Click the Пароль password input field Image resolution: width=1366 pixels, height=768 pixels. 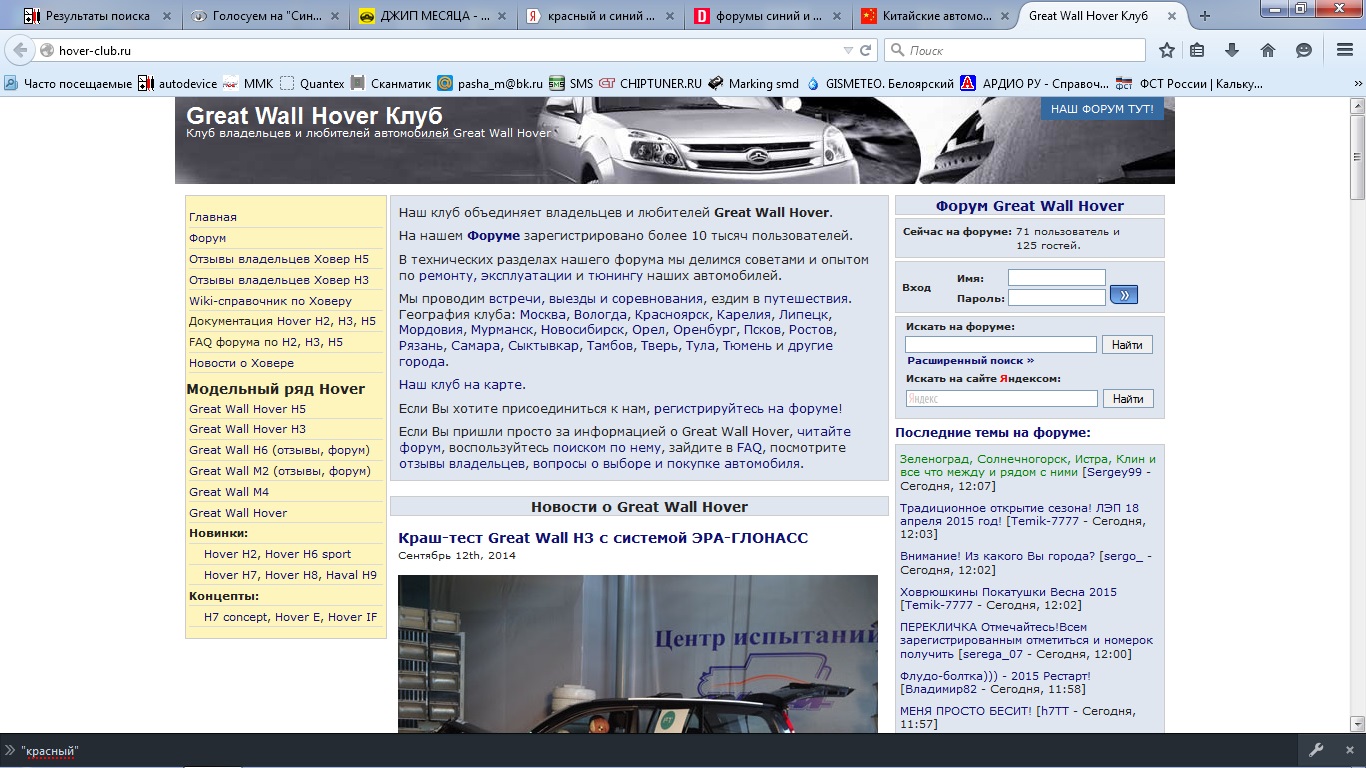[x=1057, y=297]
